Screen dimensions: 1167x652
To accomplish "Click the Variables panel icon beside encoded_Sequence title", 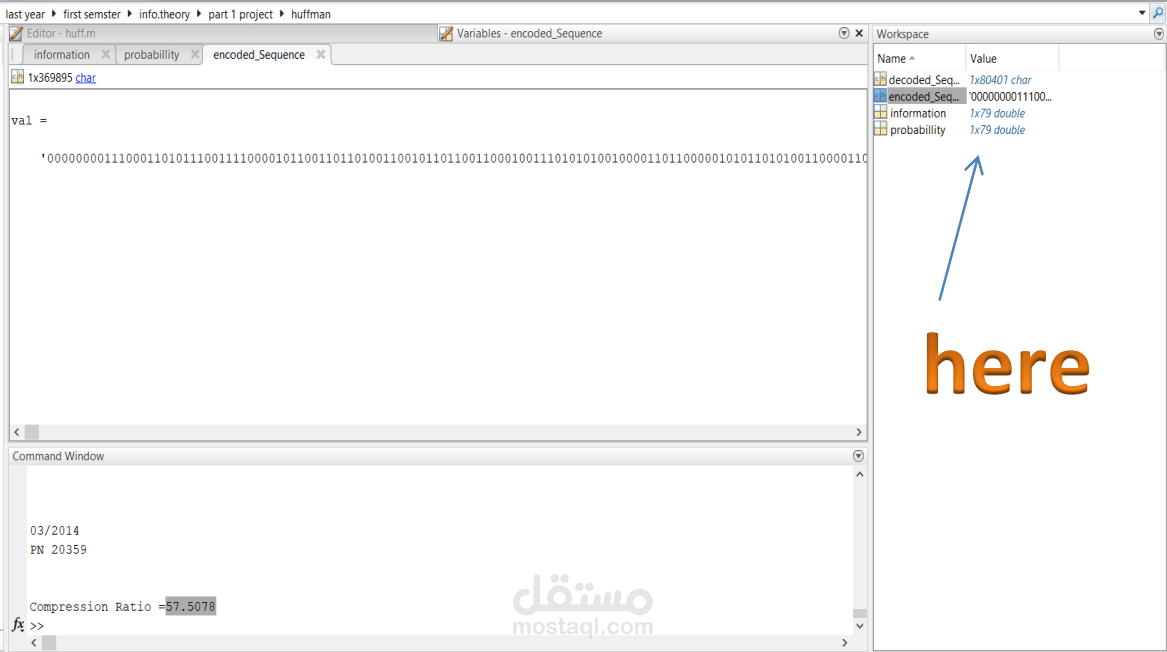I will click(444, 33).
